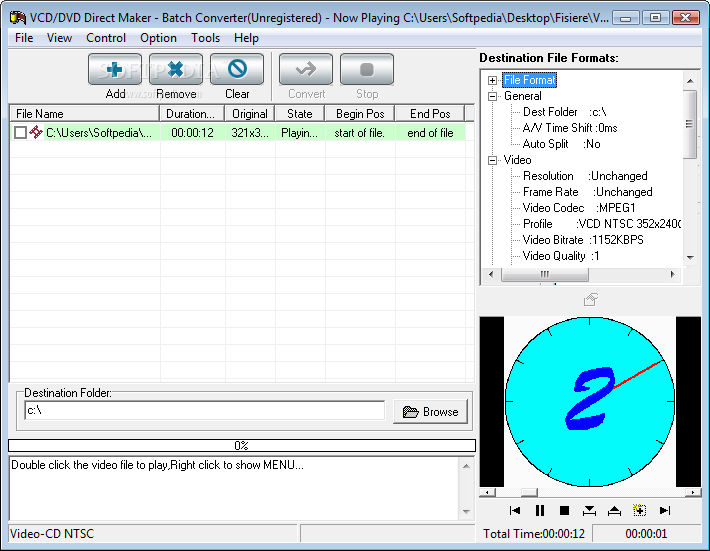710x551 pixels.
Task: Open the File menu
Action: (24, 38)
